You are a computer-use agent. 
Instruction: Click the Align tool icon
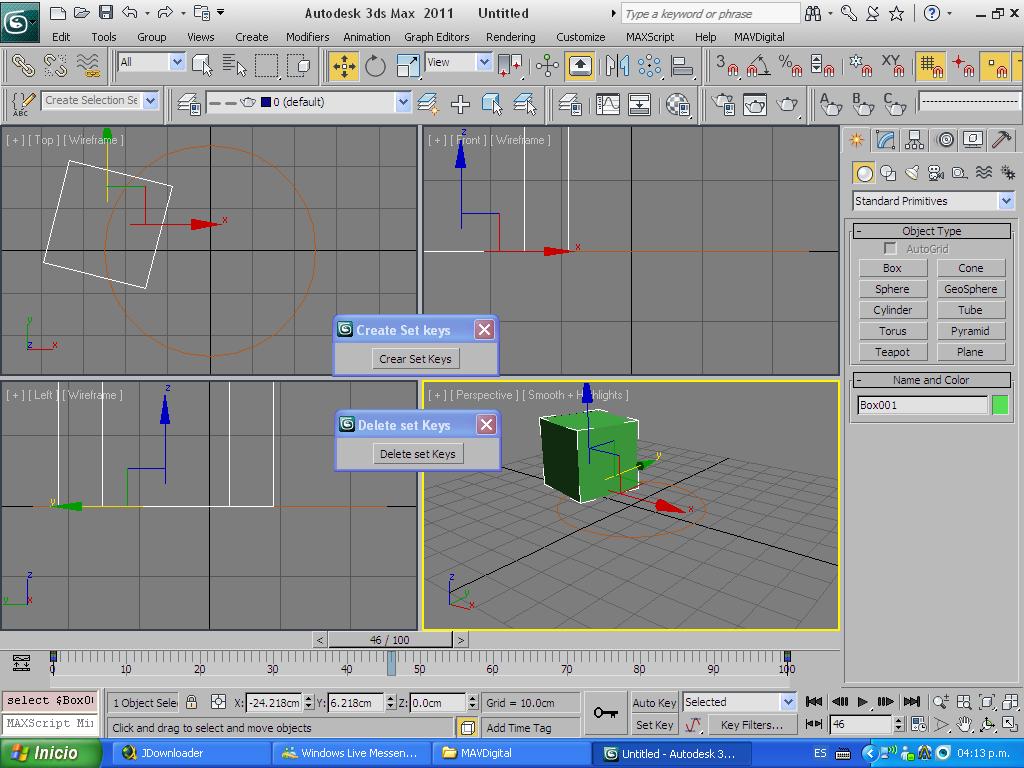tap(681, 66)
